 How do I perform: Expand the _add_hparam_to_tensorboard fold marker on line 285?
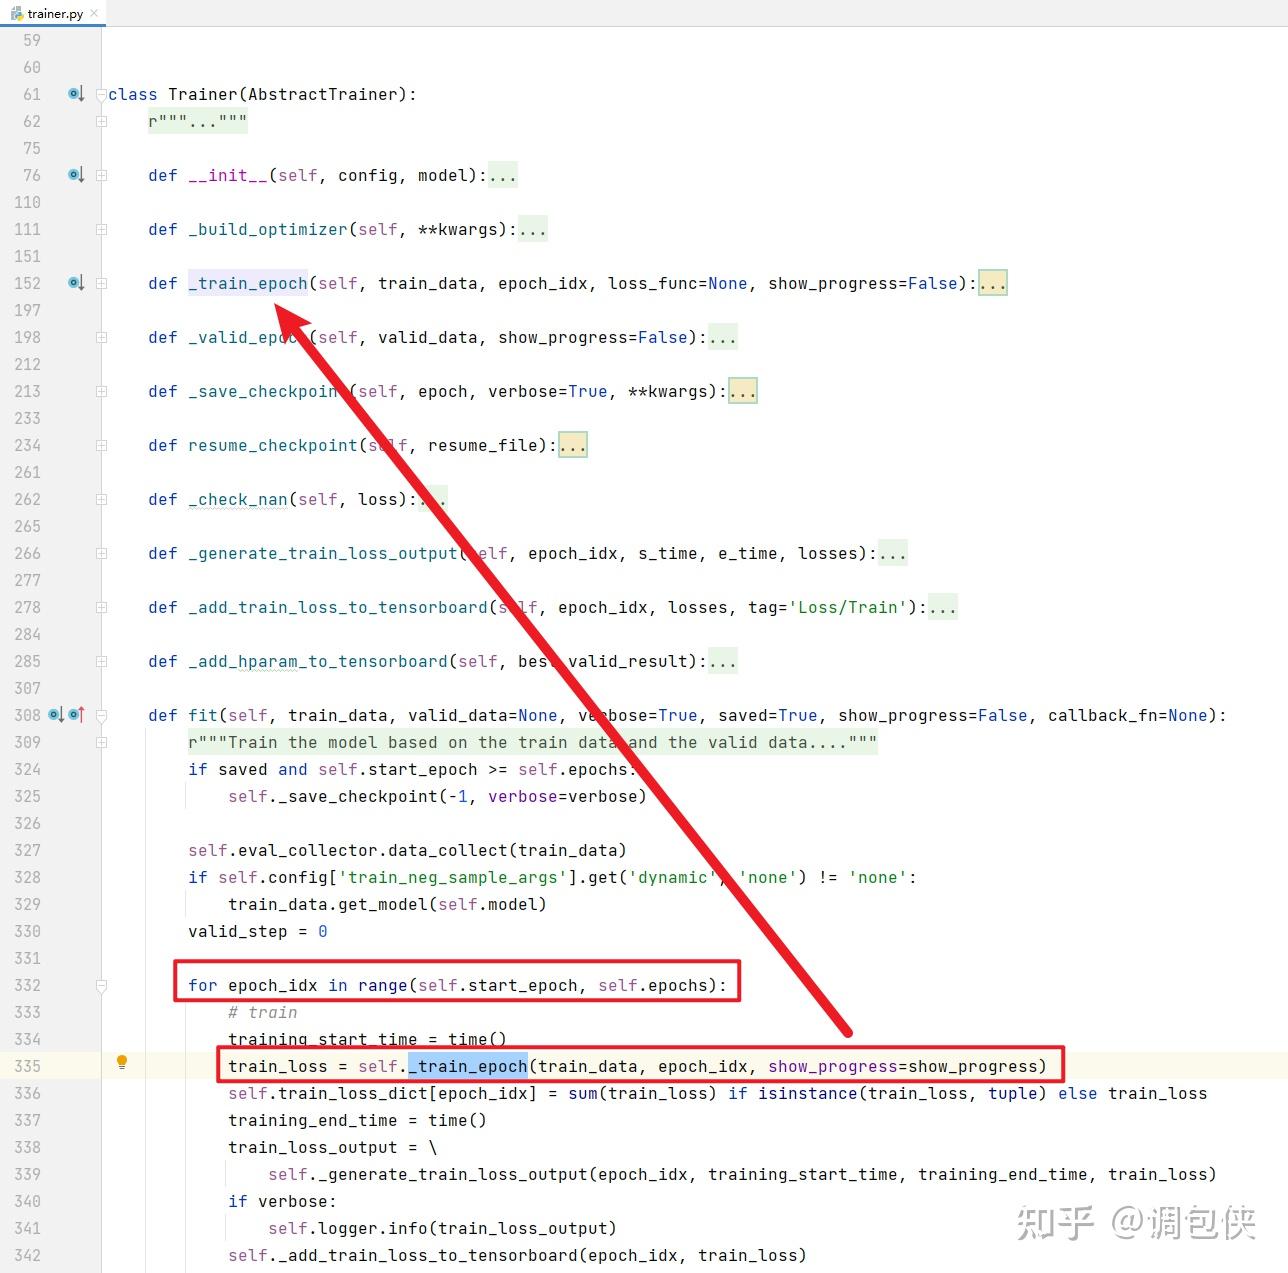(101, 661)
